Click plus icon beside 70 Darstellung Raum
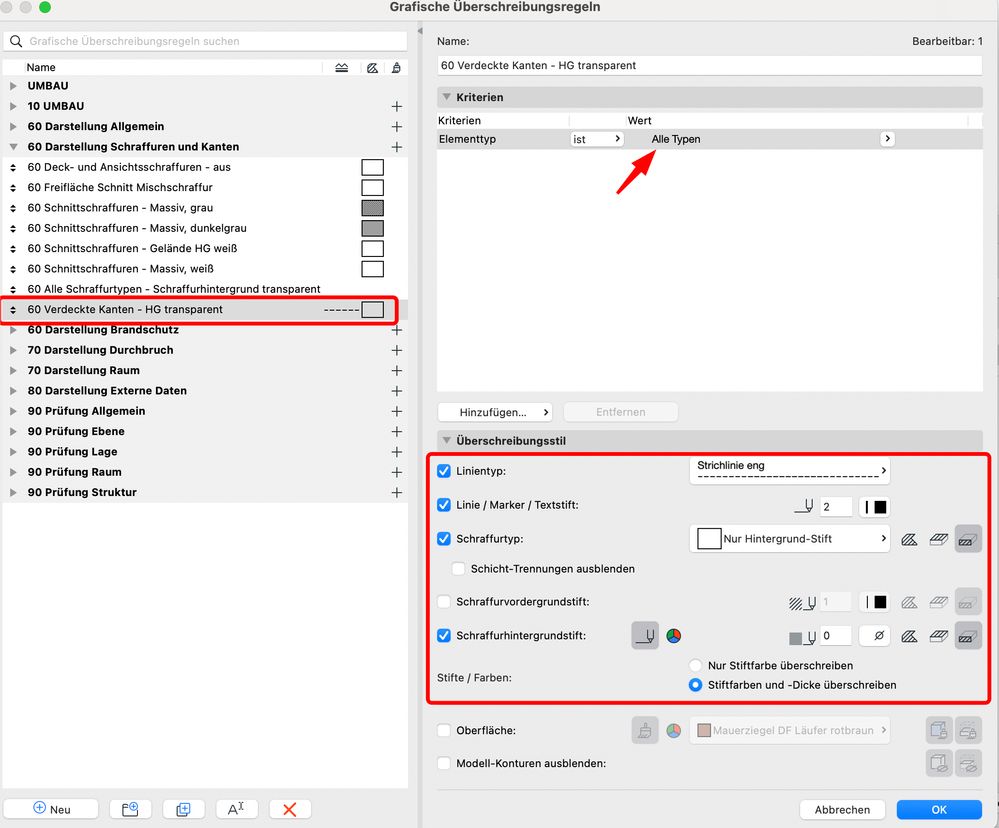The image size is (999, 828). coord(396,371)
